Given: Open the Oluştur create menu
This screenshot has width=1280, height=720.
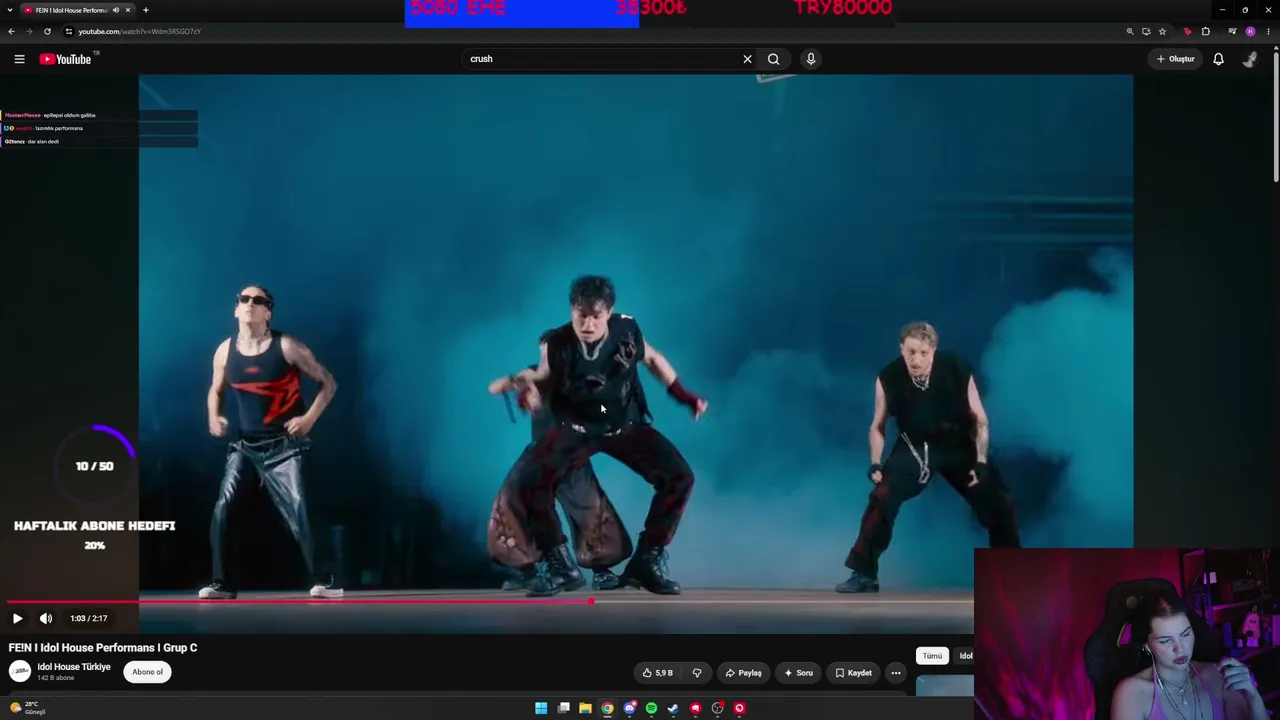Looking at the screenshot, I should 1175,59.
